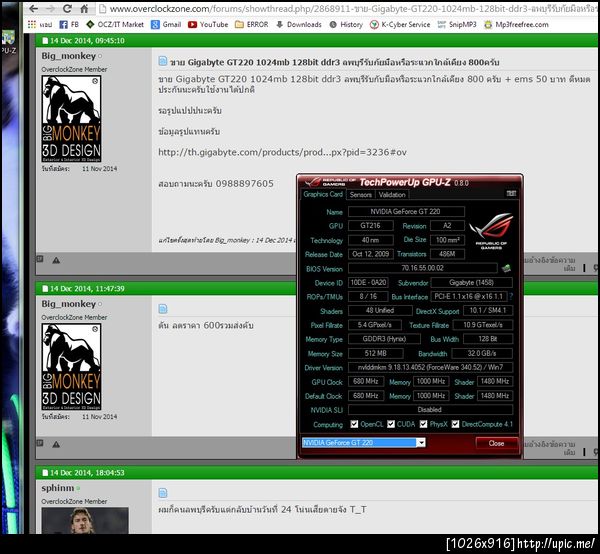Click the document icon in sphinm's post

pyautogui.click(x=163, y=493)
